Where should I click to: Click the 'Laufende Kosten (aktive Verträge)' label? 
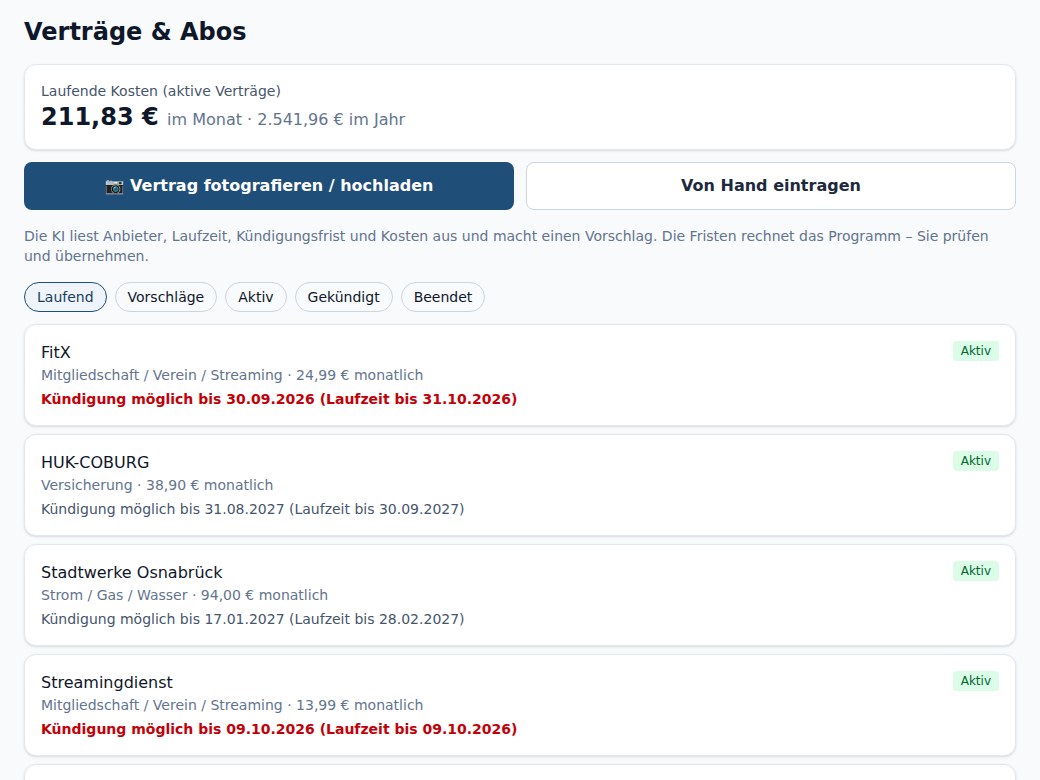161,92
